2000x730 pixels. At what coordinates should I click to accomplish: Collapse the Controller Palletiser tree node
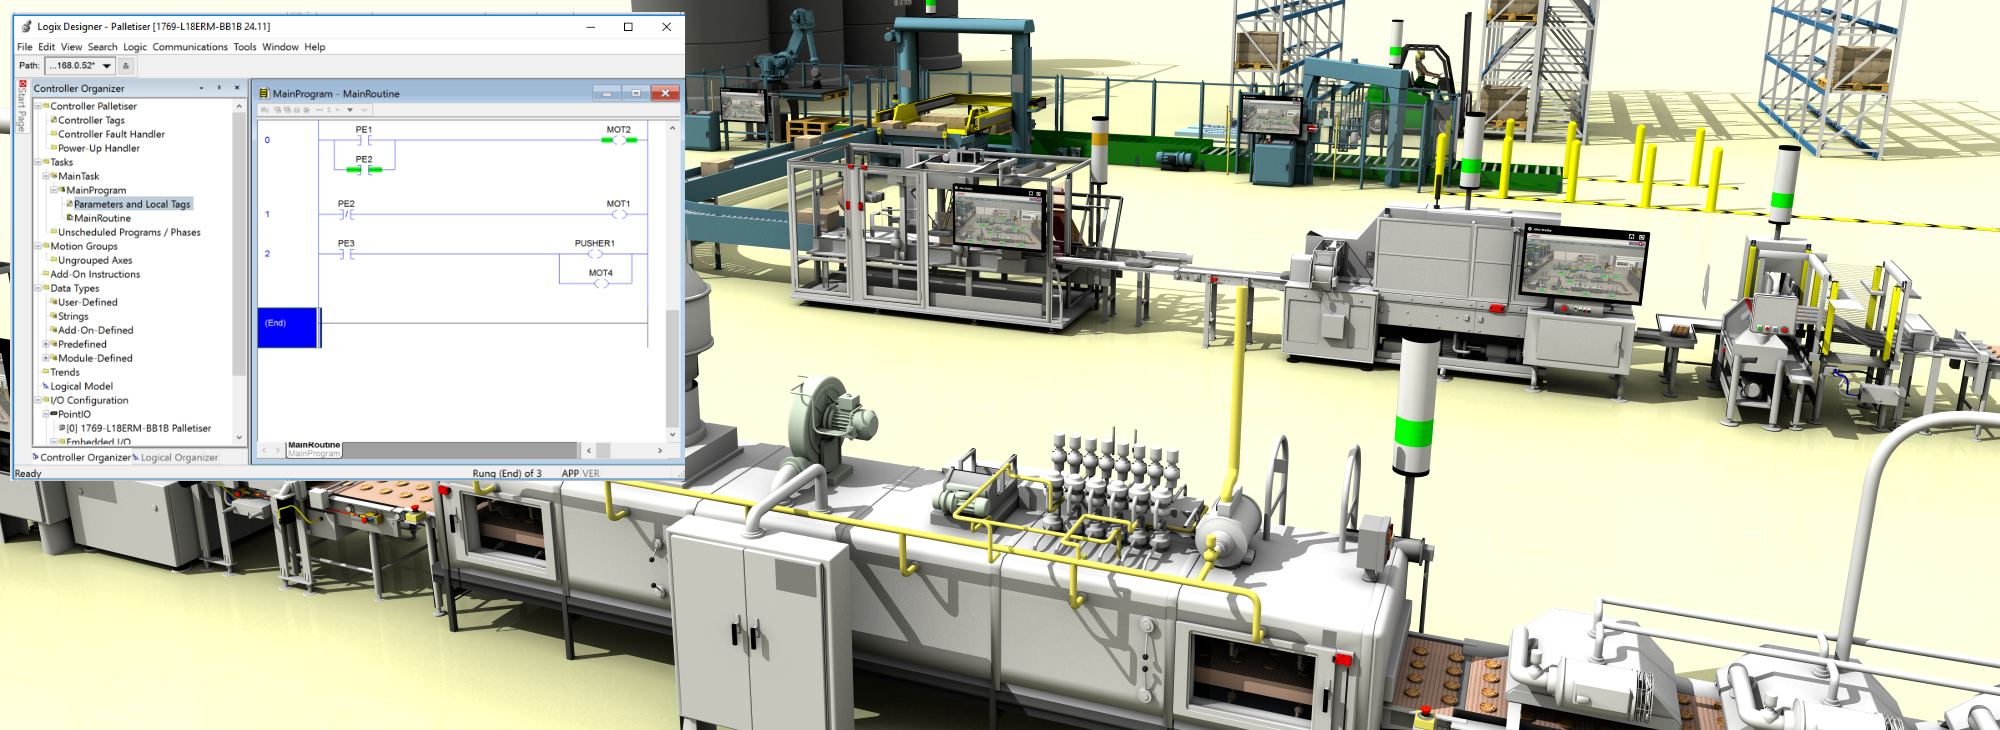point(38,106)
